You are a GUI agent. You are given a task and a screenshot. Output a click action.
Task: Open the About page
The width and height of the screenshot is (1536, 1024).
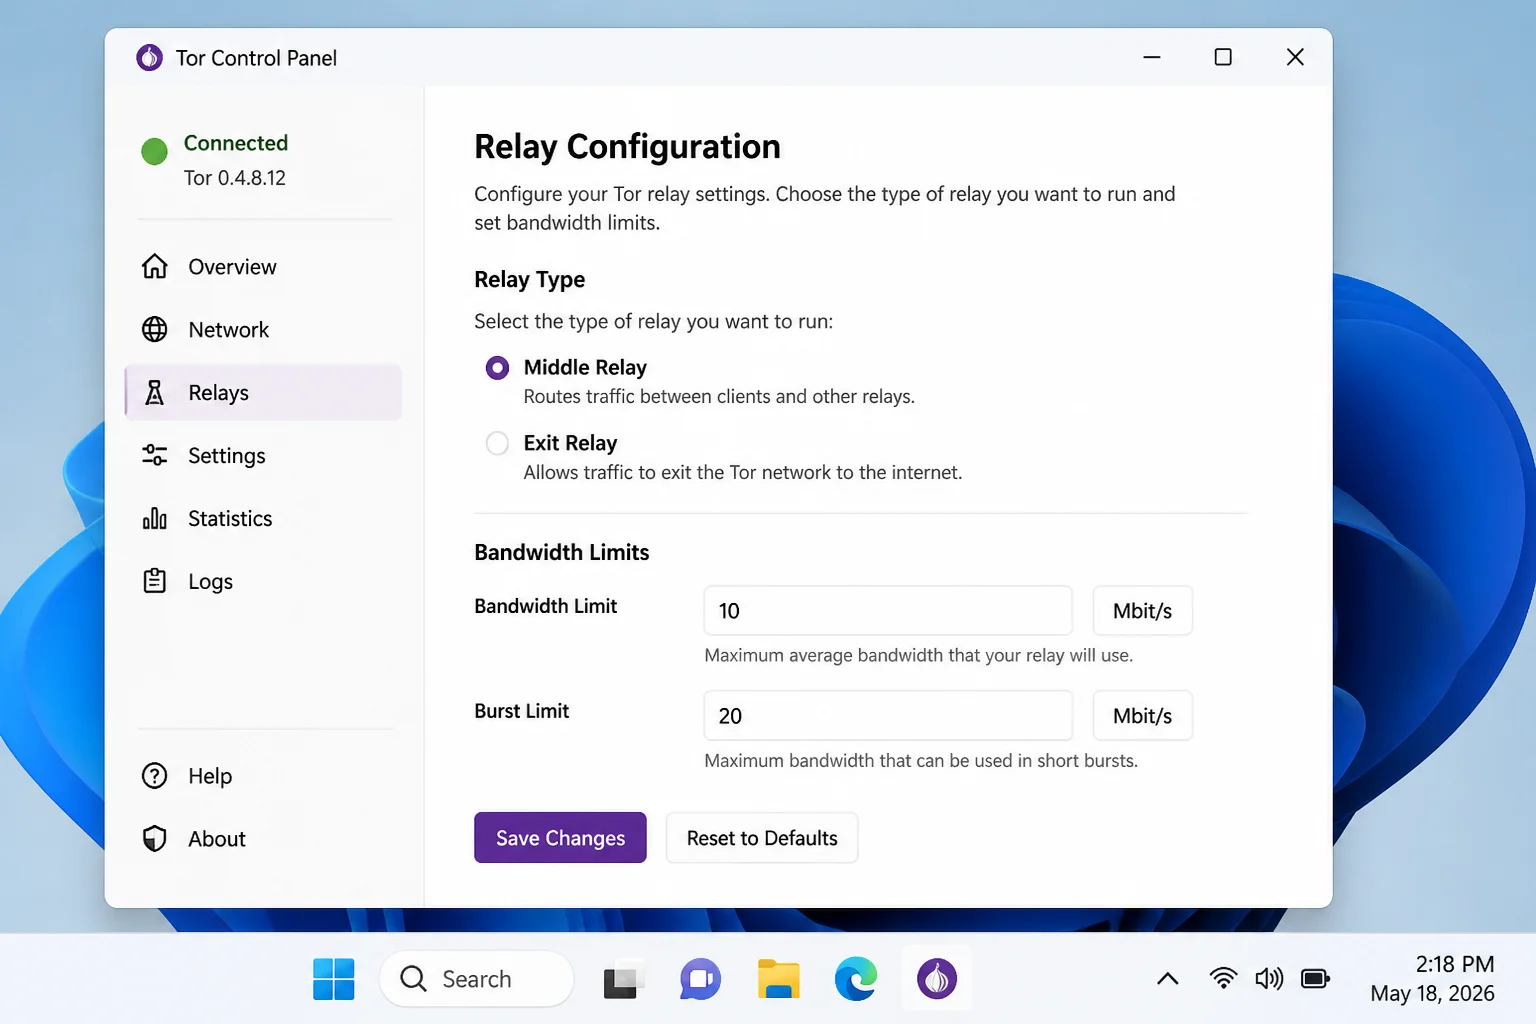(x=263, y=839)
